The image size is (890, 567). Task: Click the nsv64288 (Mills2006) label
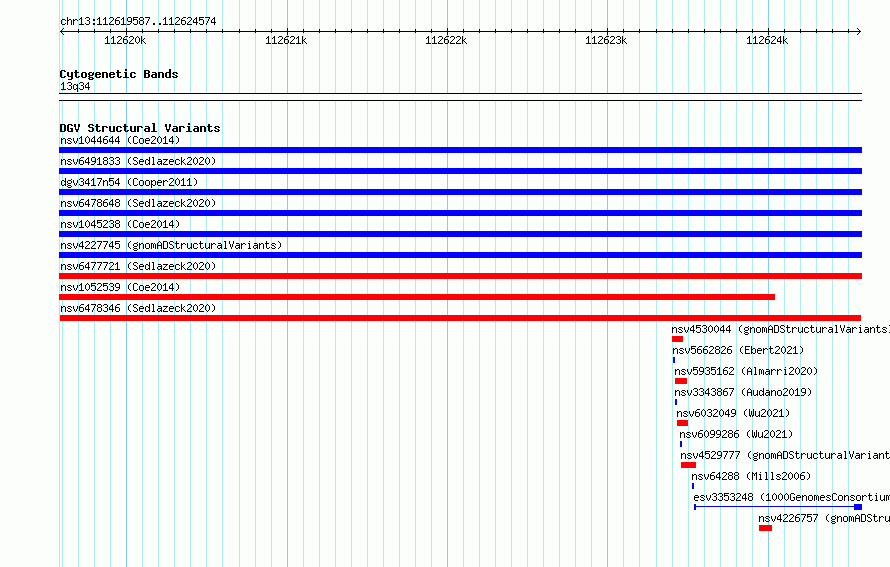tap(751, 476)
